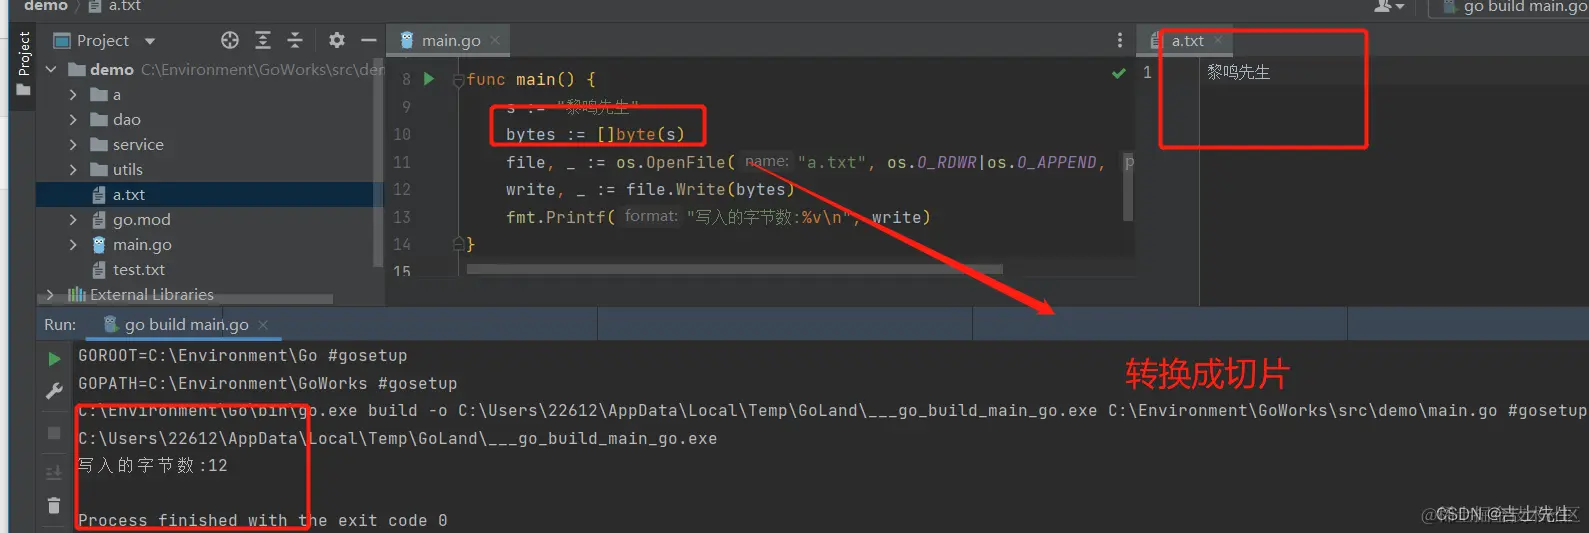Expand the utils folder
Screen dimensions: 1589x533
click(x=73, y=170)
